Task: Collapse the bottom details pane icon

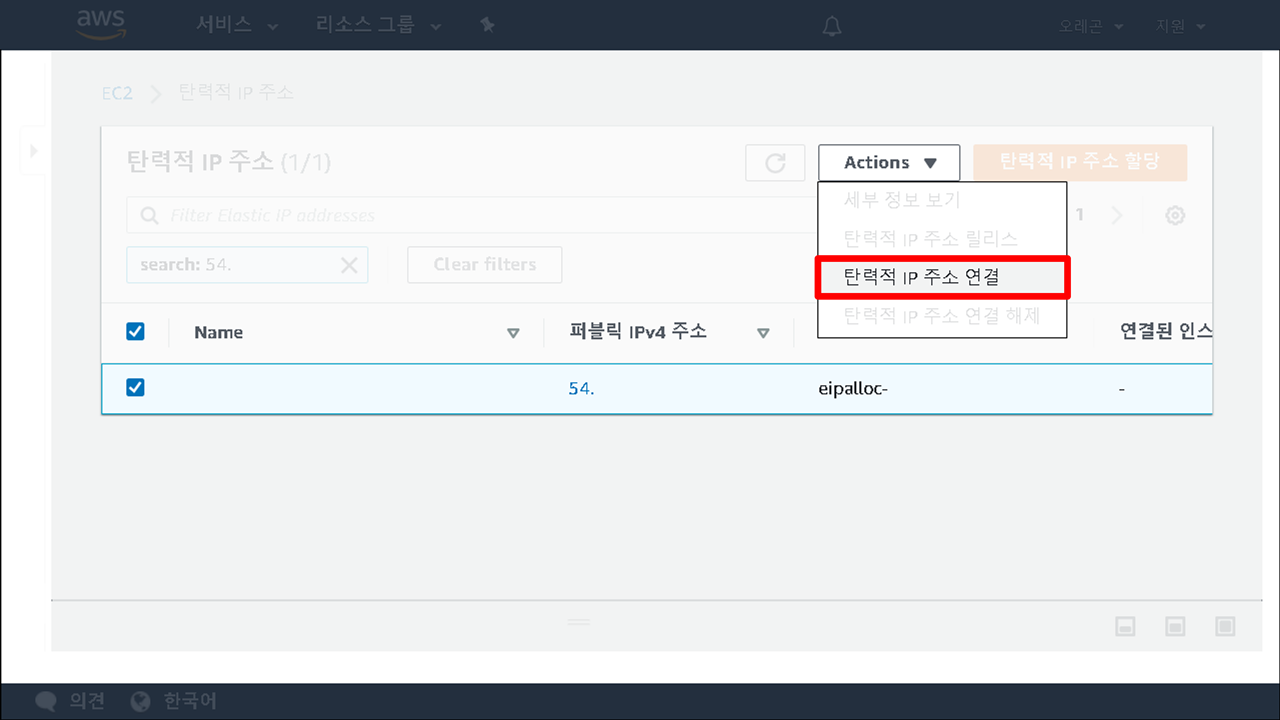Action: pos(1126,626)
